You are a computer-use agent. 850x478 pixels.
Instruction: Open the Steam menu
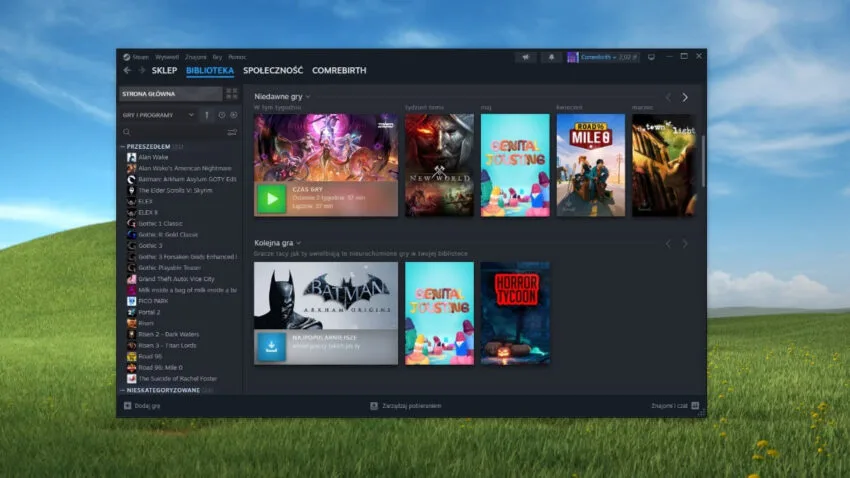tap(140, 57)
